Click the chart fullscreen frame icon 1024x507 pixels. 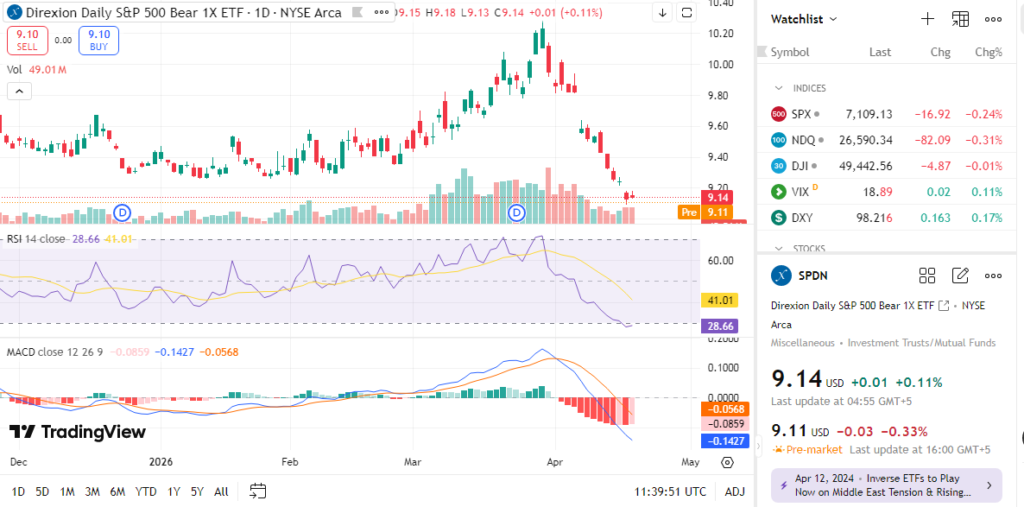[686, 13]
